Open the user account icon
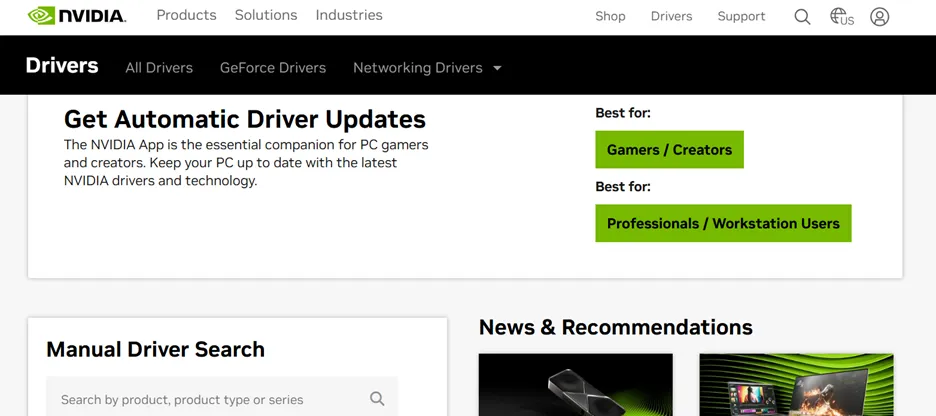The height and width of the screenshot is (416, 936). 879,17
